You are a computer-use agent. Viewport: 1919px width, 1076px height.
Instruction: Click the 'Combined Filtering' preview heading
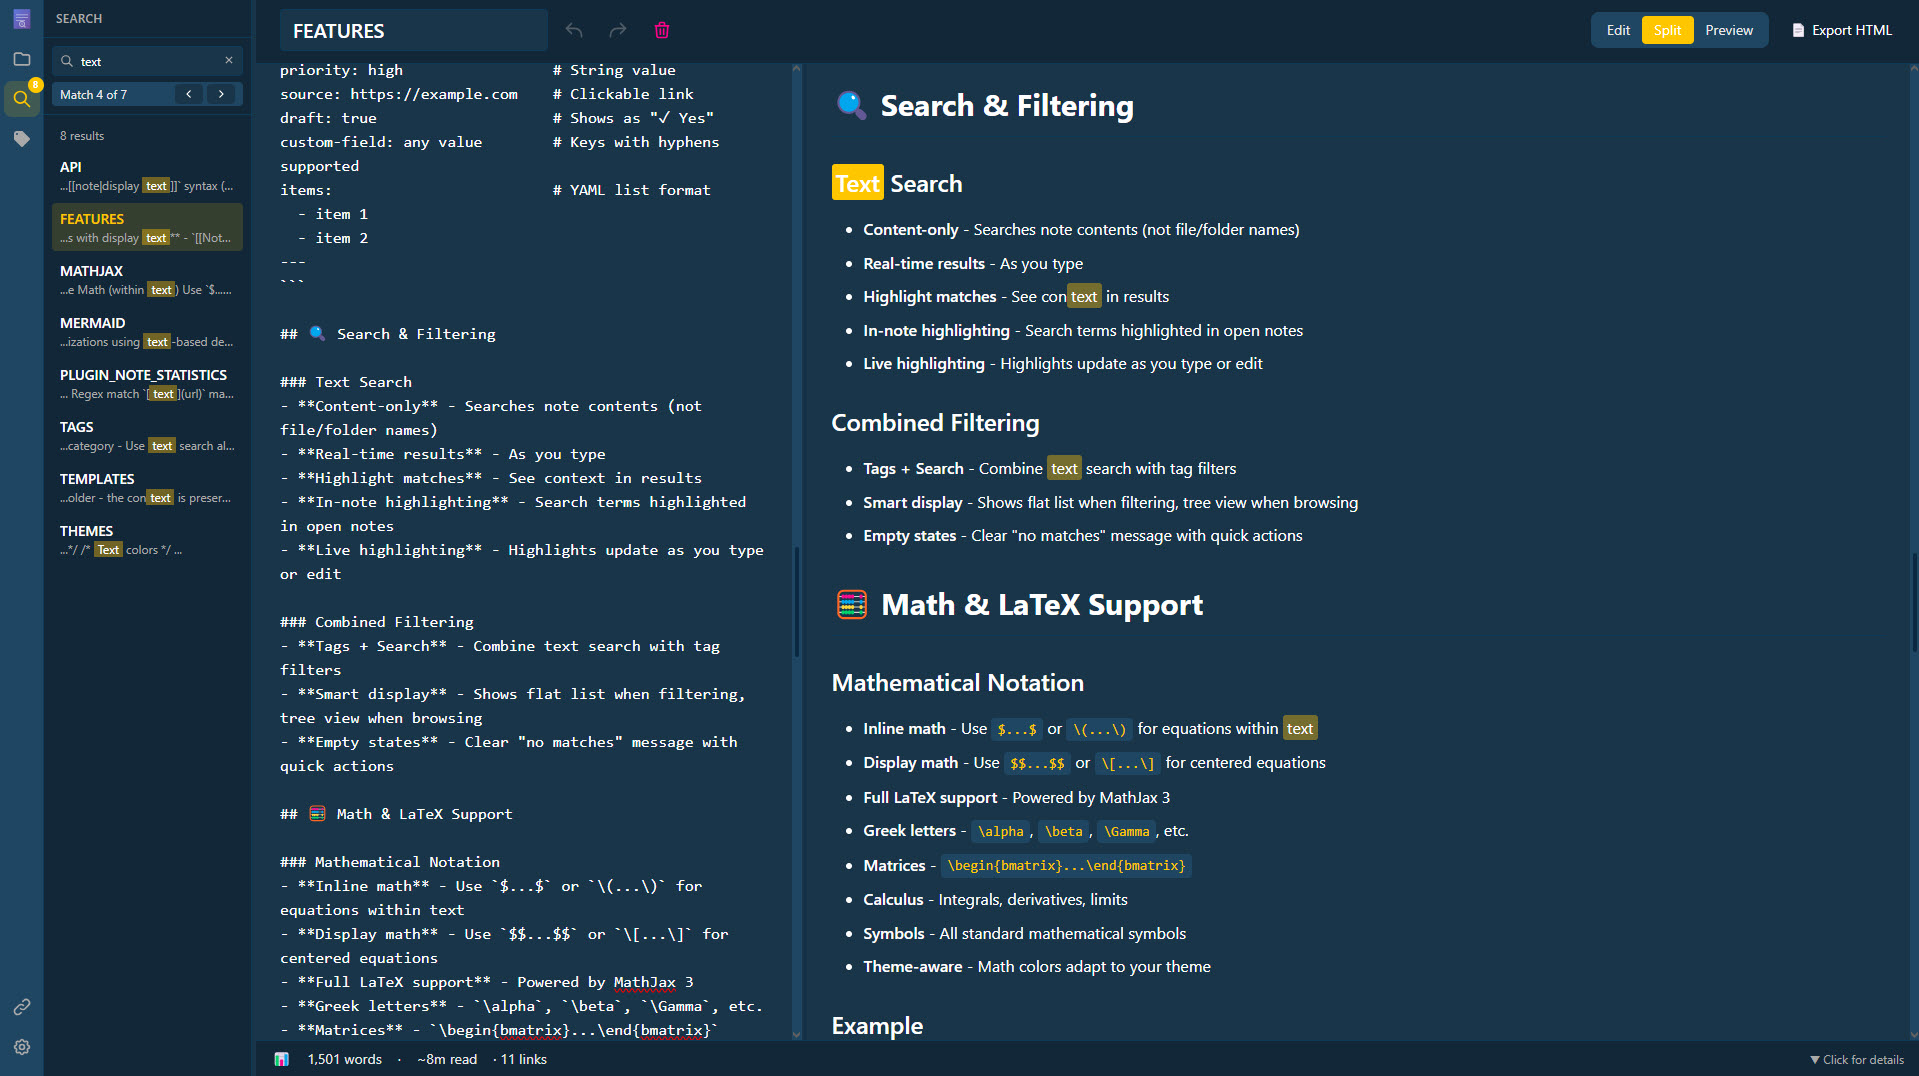coord(935,422)
